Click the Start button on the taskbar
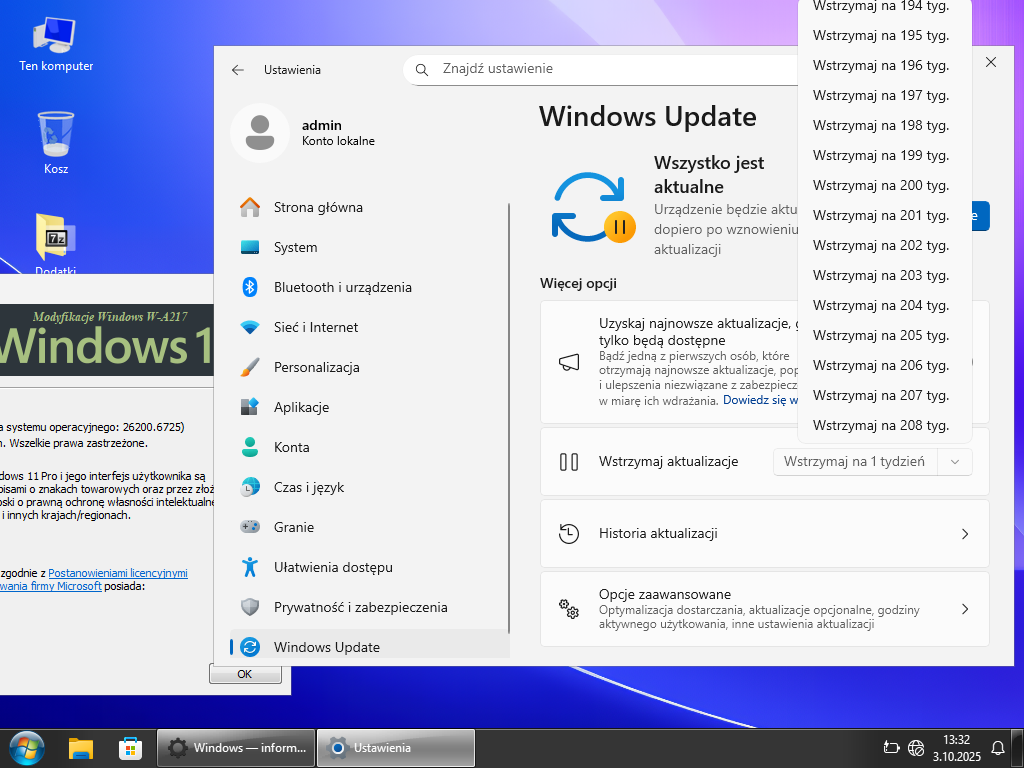 tap(26, 747)
